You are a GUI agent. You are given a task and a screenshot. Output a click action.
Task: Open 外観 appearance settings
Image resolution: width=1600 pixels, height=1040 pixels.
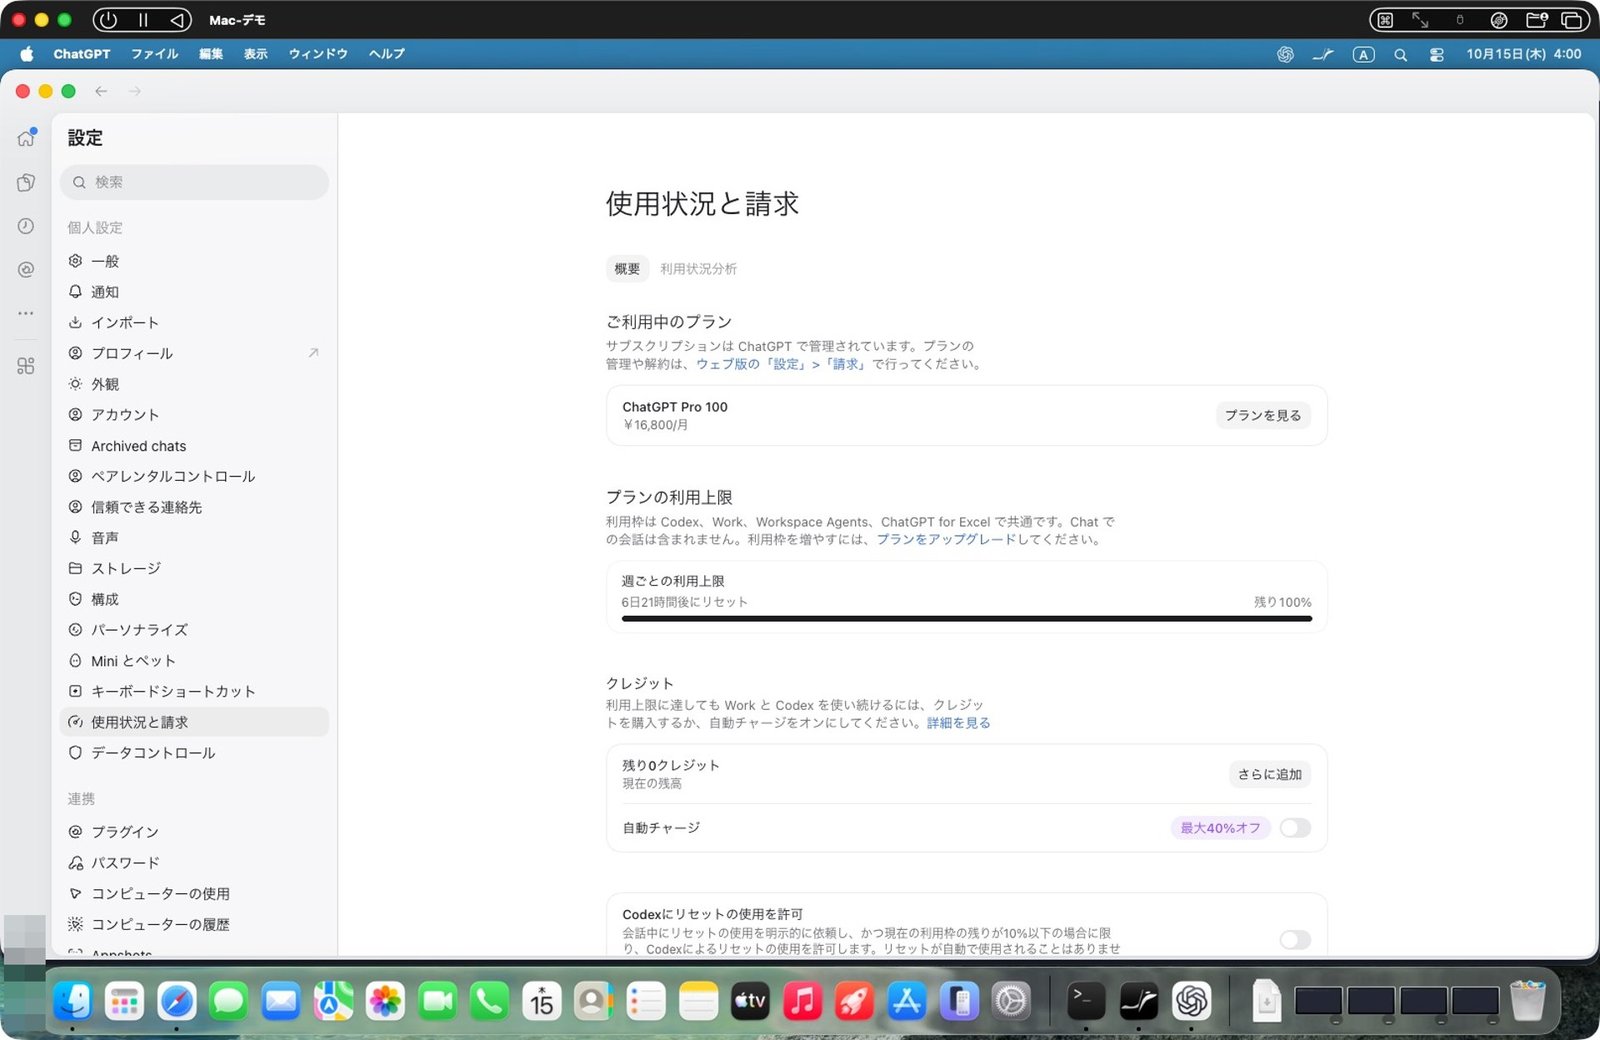coord(194,384)
